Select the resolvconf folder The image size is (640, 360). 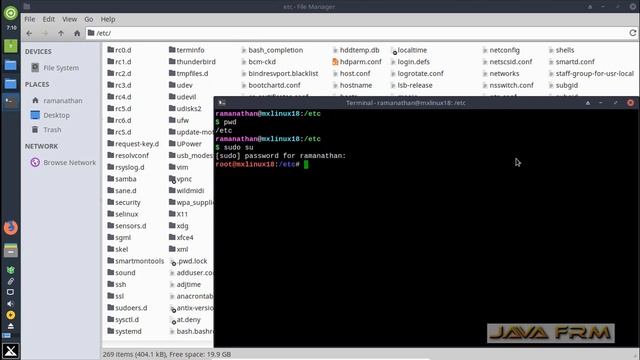click(x=128, y=156)
